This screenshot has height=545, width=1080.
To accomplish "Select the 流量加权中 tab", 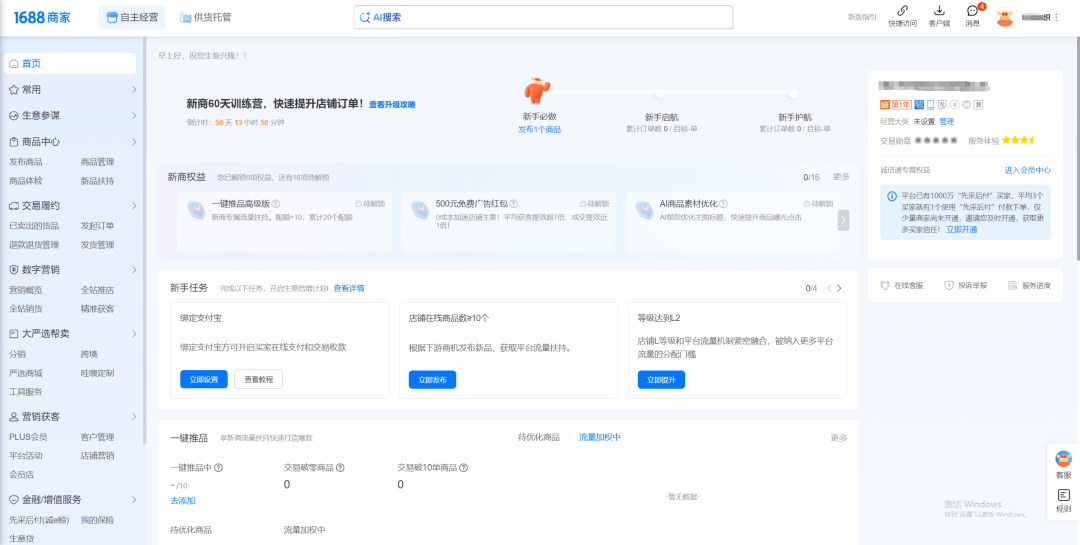I will (600, 438).
